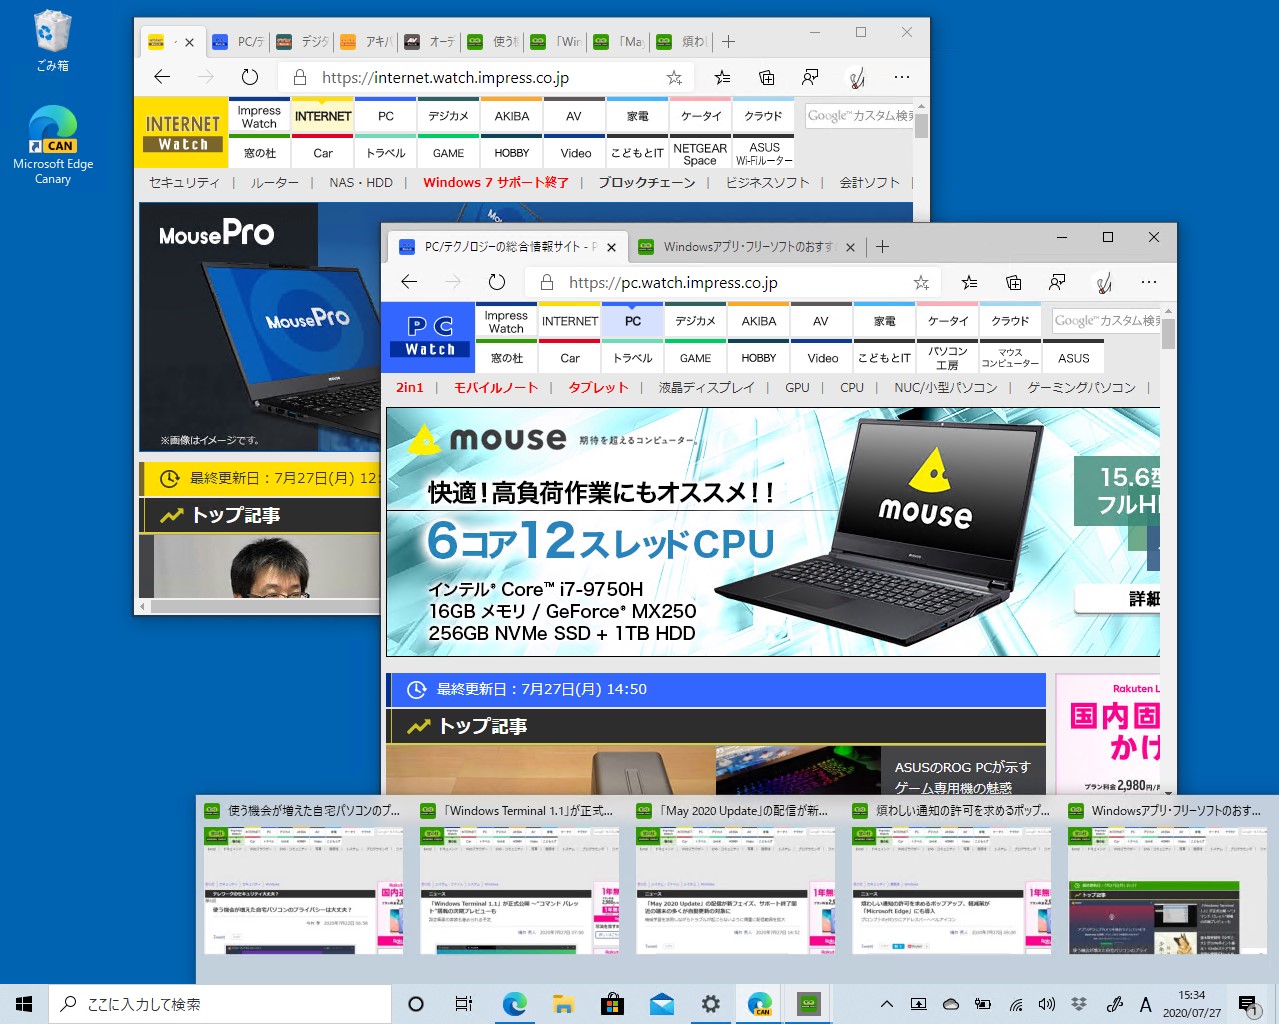Viewport: 1279px width, 1024px height.
Task: Open the Favorites list icon in Edge
Action: [x=967, y=282]
